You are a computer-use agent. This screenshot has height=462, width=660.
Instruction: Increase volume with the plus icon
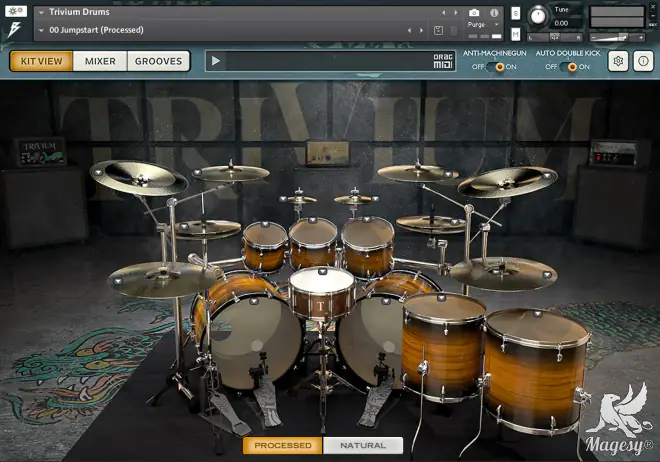pos(641,37)
